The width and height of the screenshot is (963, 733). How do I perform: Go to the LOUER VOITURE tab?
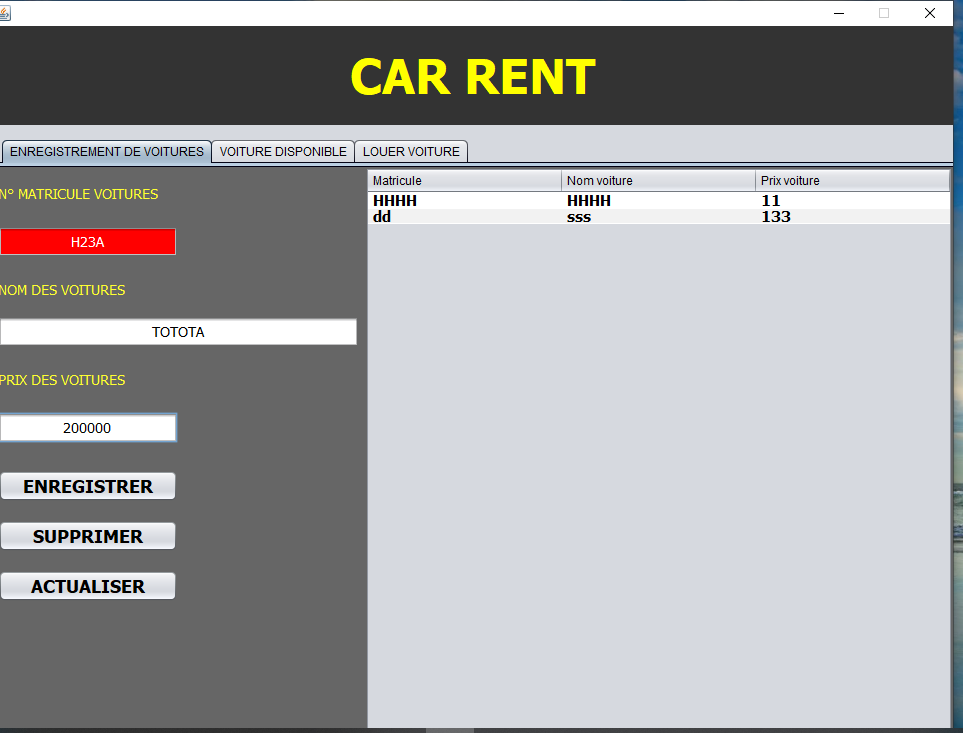pyautogui.click(x=411, y=152)
